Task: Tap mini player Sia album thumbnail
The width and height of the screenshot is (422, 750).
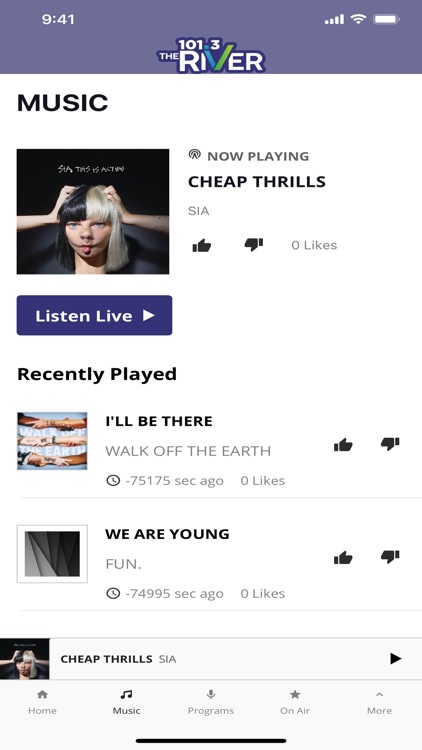Action: click(x=24, y=659)
